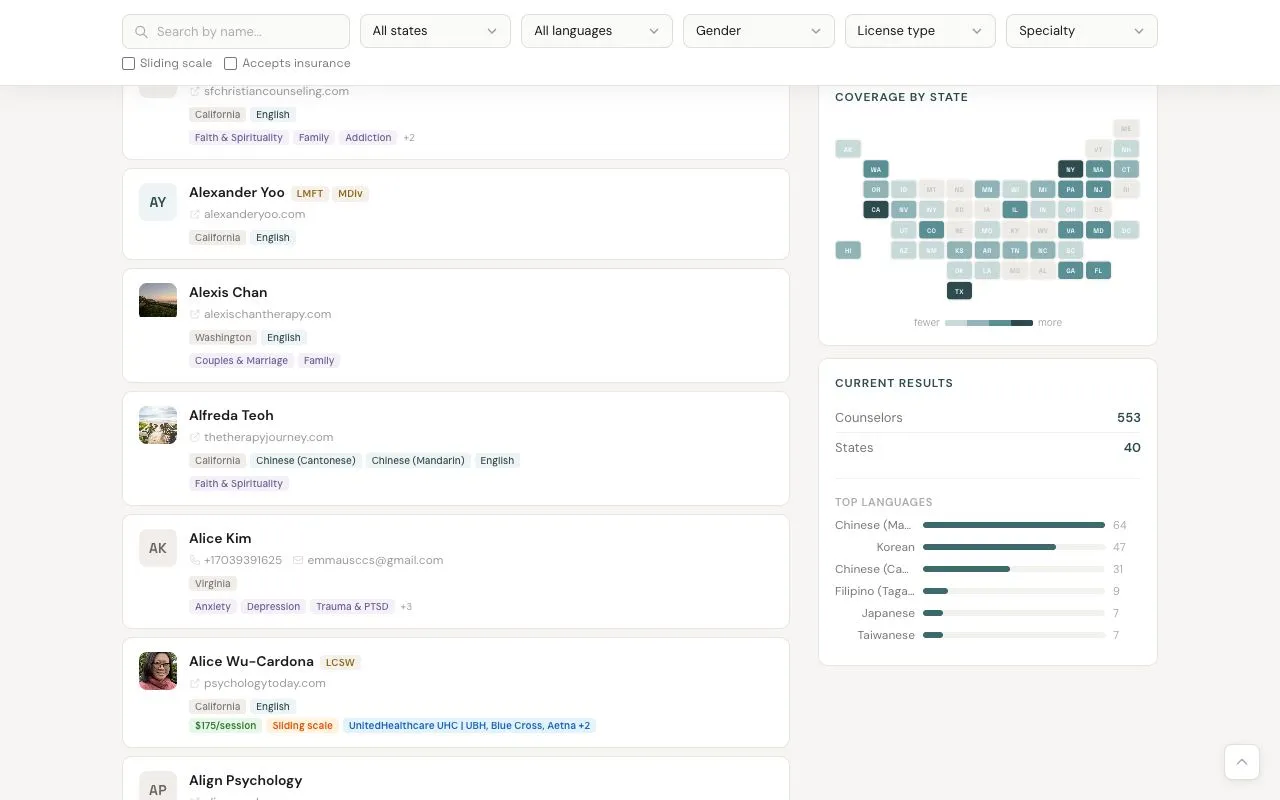Click the fewer-to-more color legend bar
The width and height of the screenshot is (1280, 800).
point(988,322)
